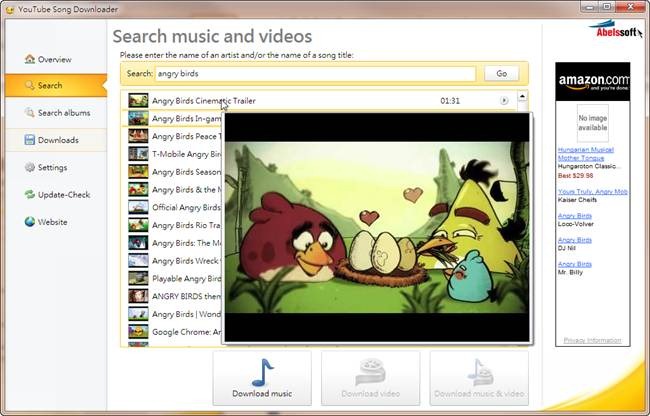Select the Angry Birds Seasons result row
The height and width of the screenshot is (416, 650).
click(x=172, y=172)
